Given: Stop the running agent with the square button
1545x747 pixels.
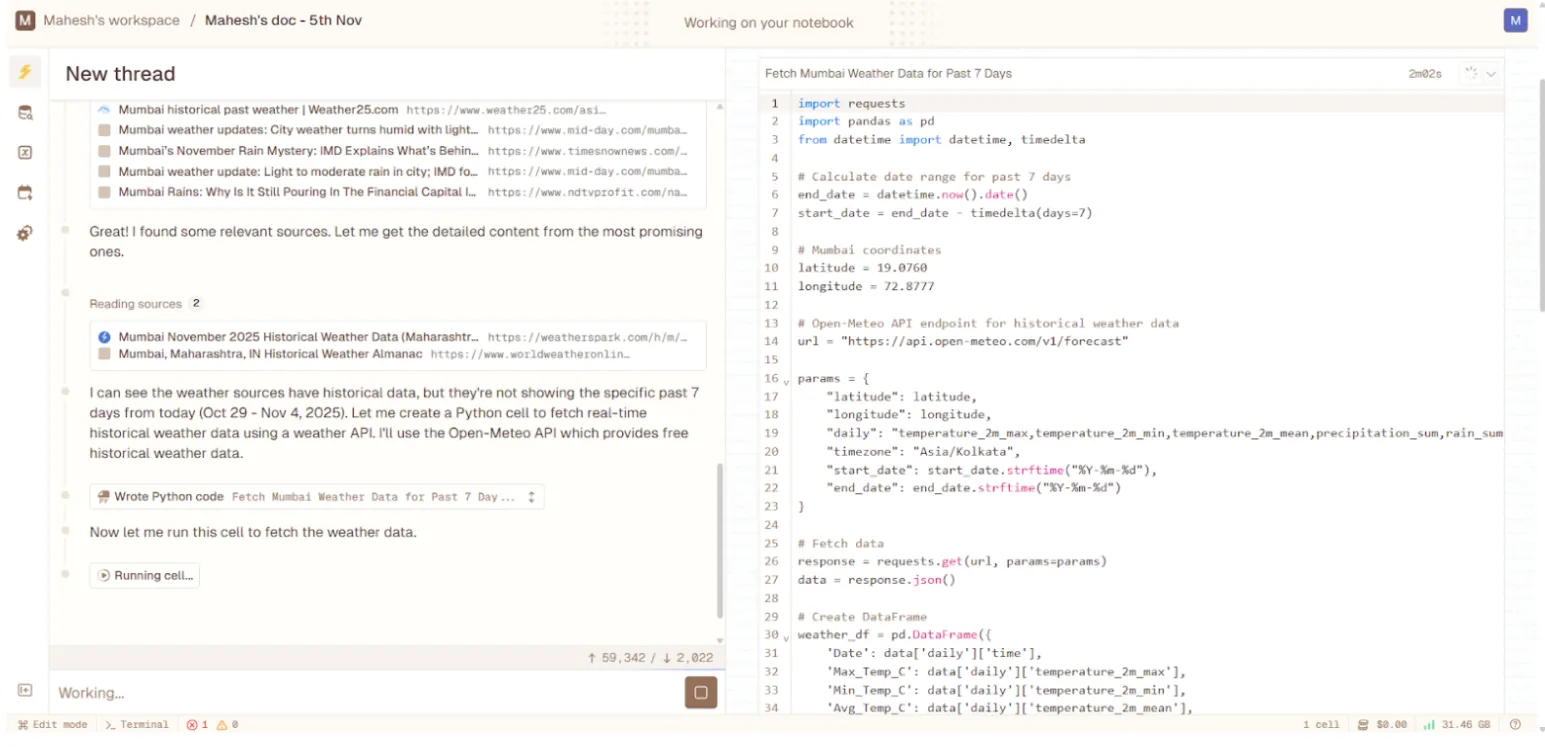Looking at the screenshot, I should pos(700,692).
